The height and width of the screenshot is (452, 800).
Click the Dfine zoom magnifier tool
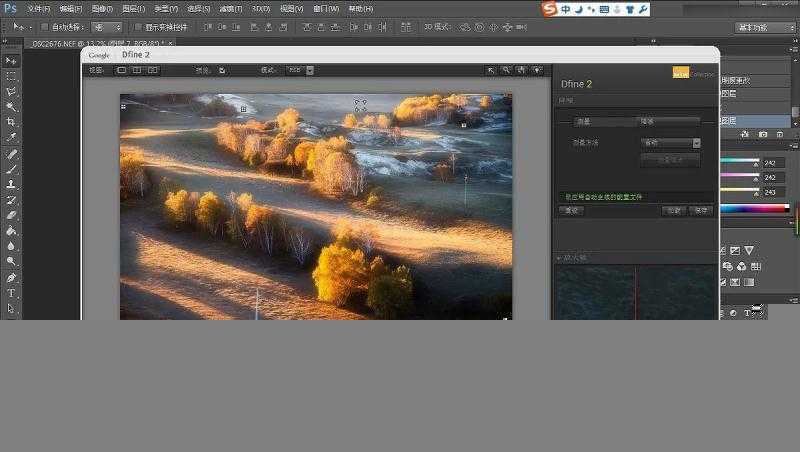506,70
